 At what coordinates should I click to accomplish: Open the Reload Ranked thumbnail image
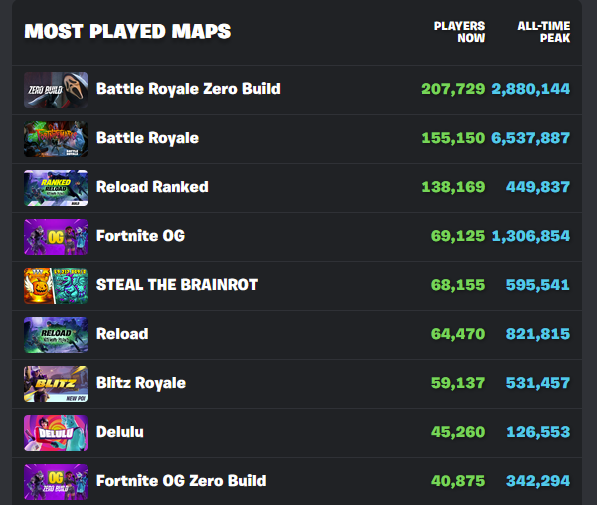(56, 188)
